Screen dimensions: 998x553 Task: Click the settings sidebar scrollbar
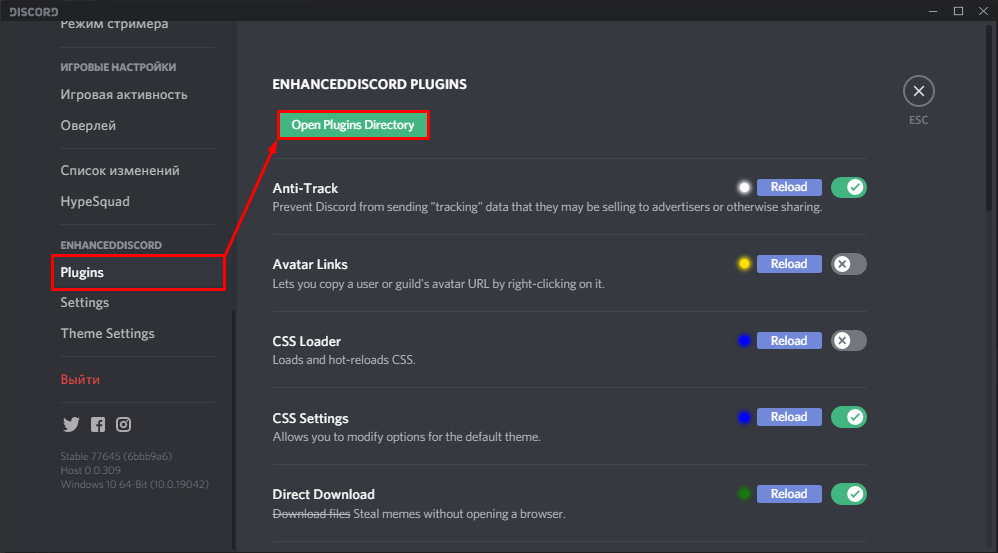coord(233,430)
